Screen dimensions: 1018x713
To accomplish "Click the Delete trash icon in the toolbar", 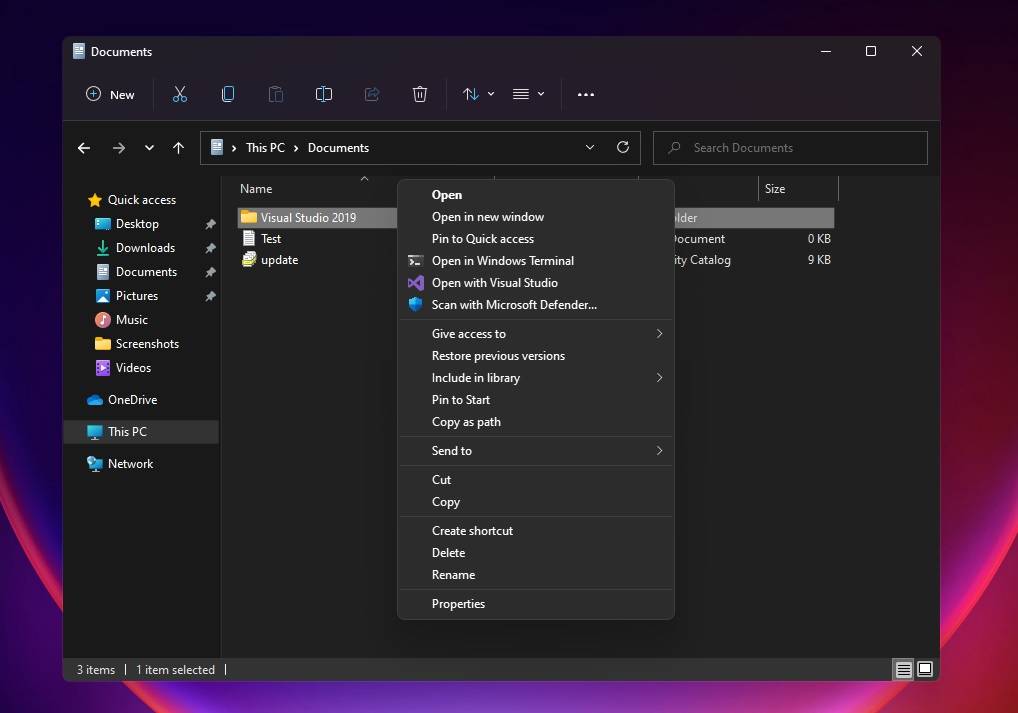I will (420, 94).
